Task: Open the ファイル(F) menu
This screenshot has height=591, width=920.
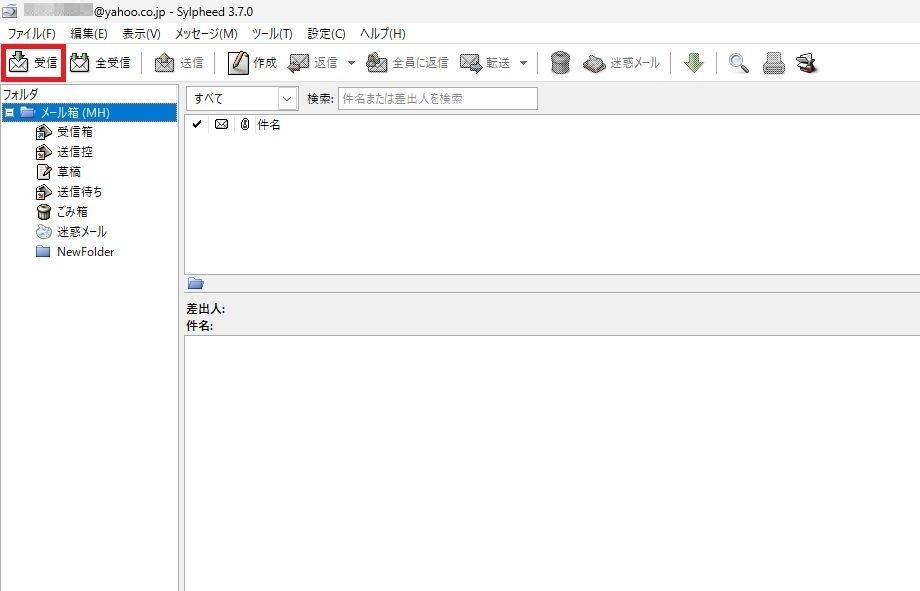Action: click(x=31, y=34)
